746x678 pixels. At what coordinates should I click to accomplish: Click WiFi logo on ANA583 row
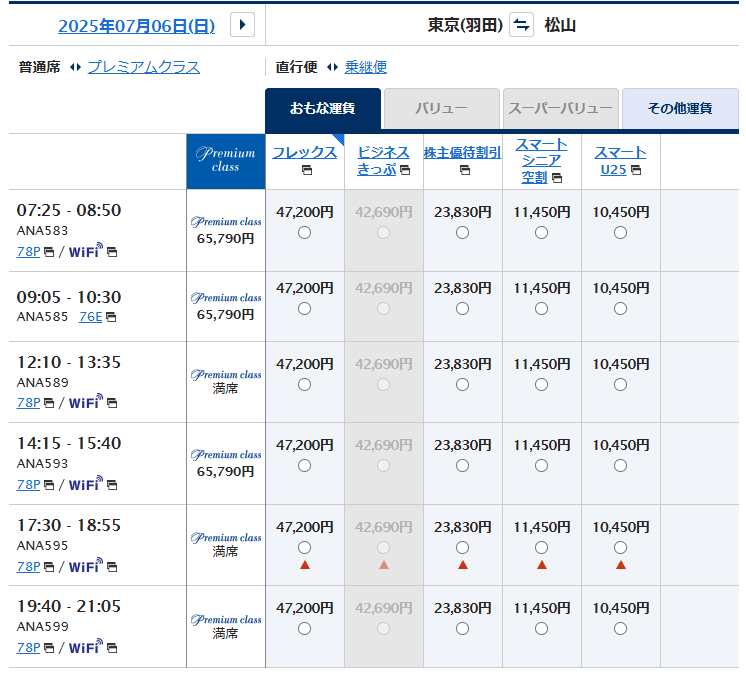point(86,250)
